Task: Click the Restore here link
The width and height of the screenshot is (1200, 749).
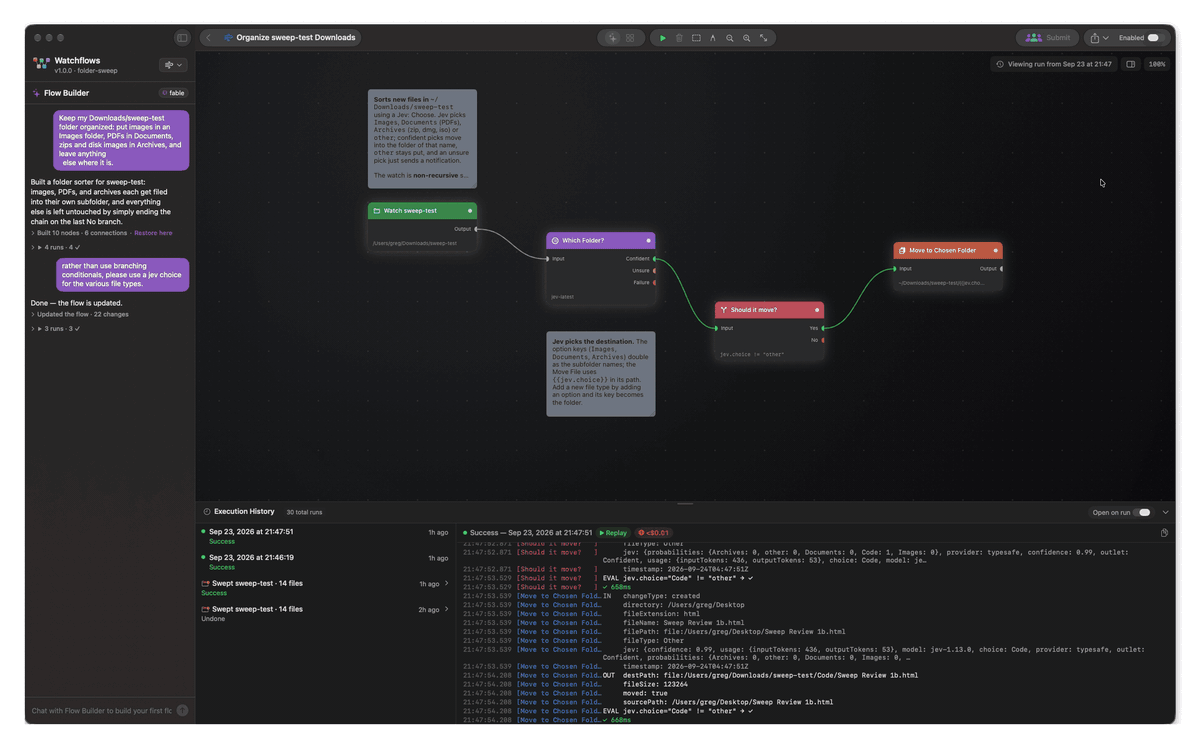Action: click(x=153, y=233)
